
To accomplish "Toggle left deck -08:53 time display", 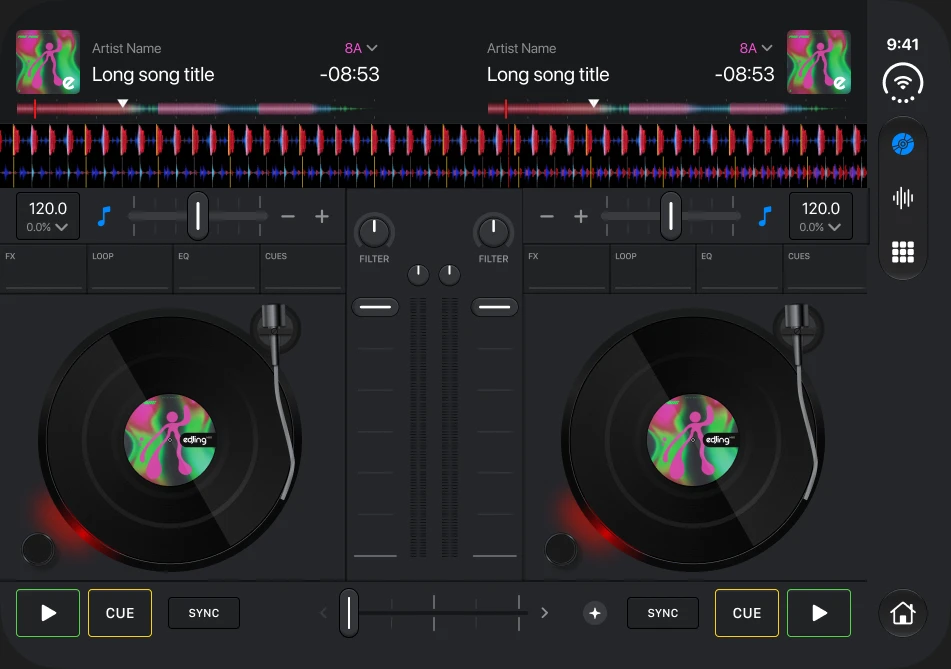I will click(349, 75).
